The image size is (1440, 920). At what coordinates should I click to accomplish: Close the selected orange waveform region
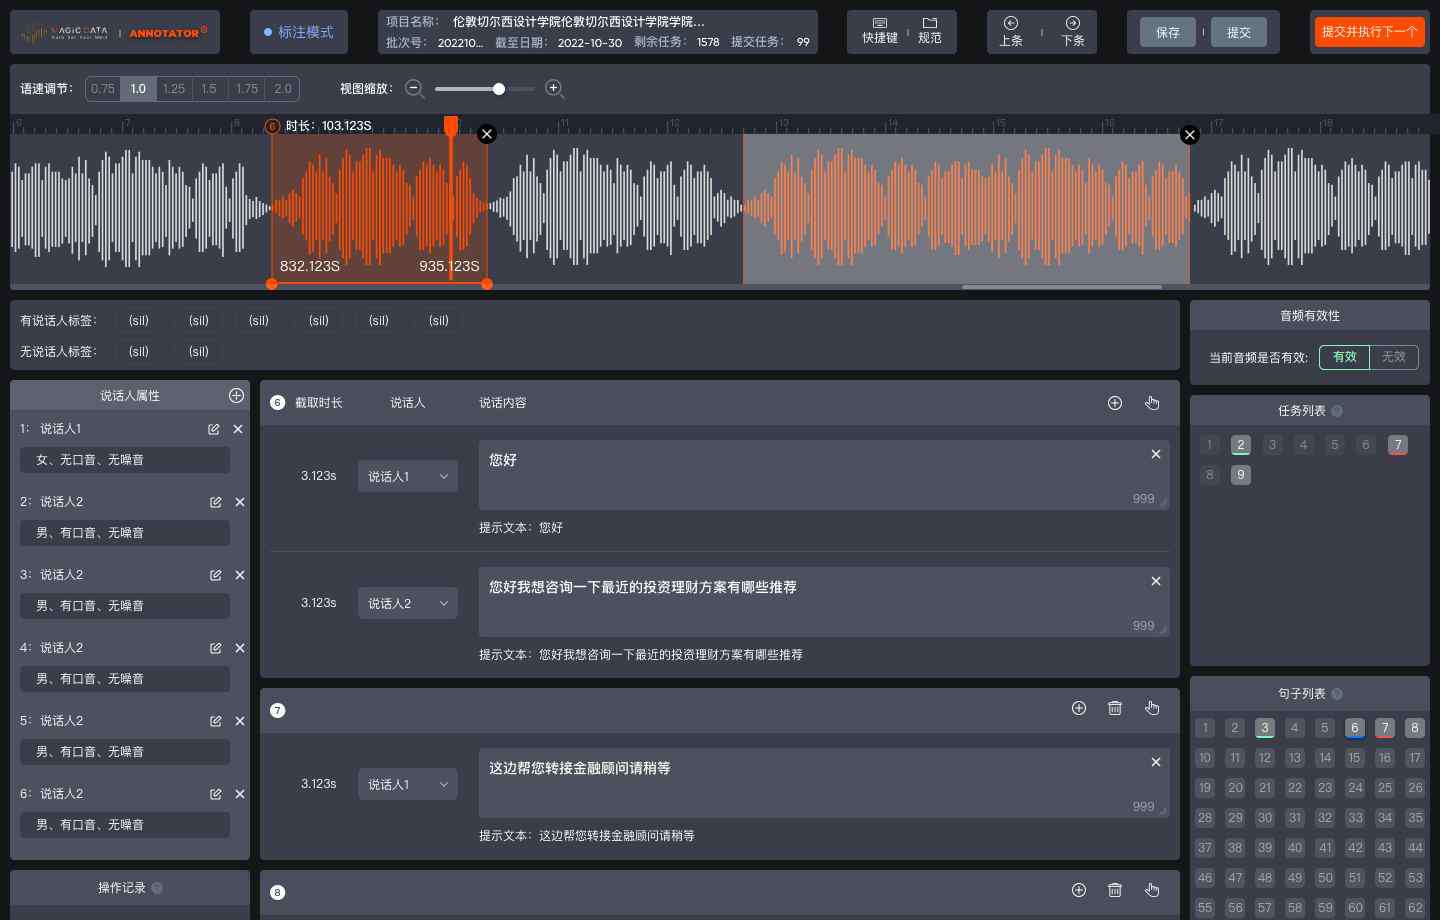tap(487, 134)
